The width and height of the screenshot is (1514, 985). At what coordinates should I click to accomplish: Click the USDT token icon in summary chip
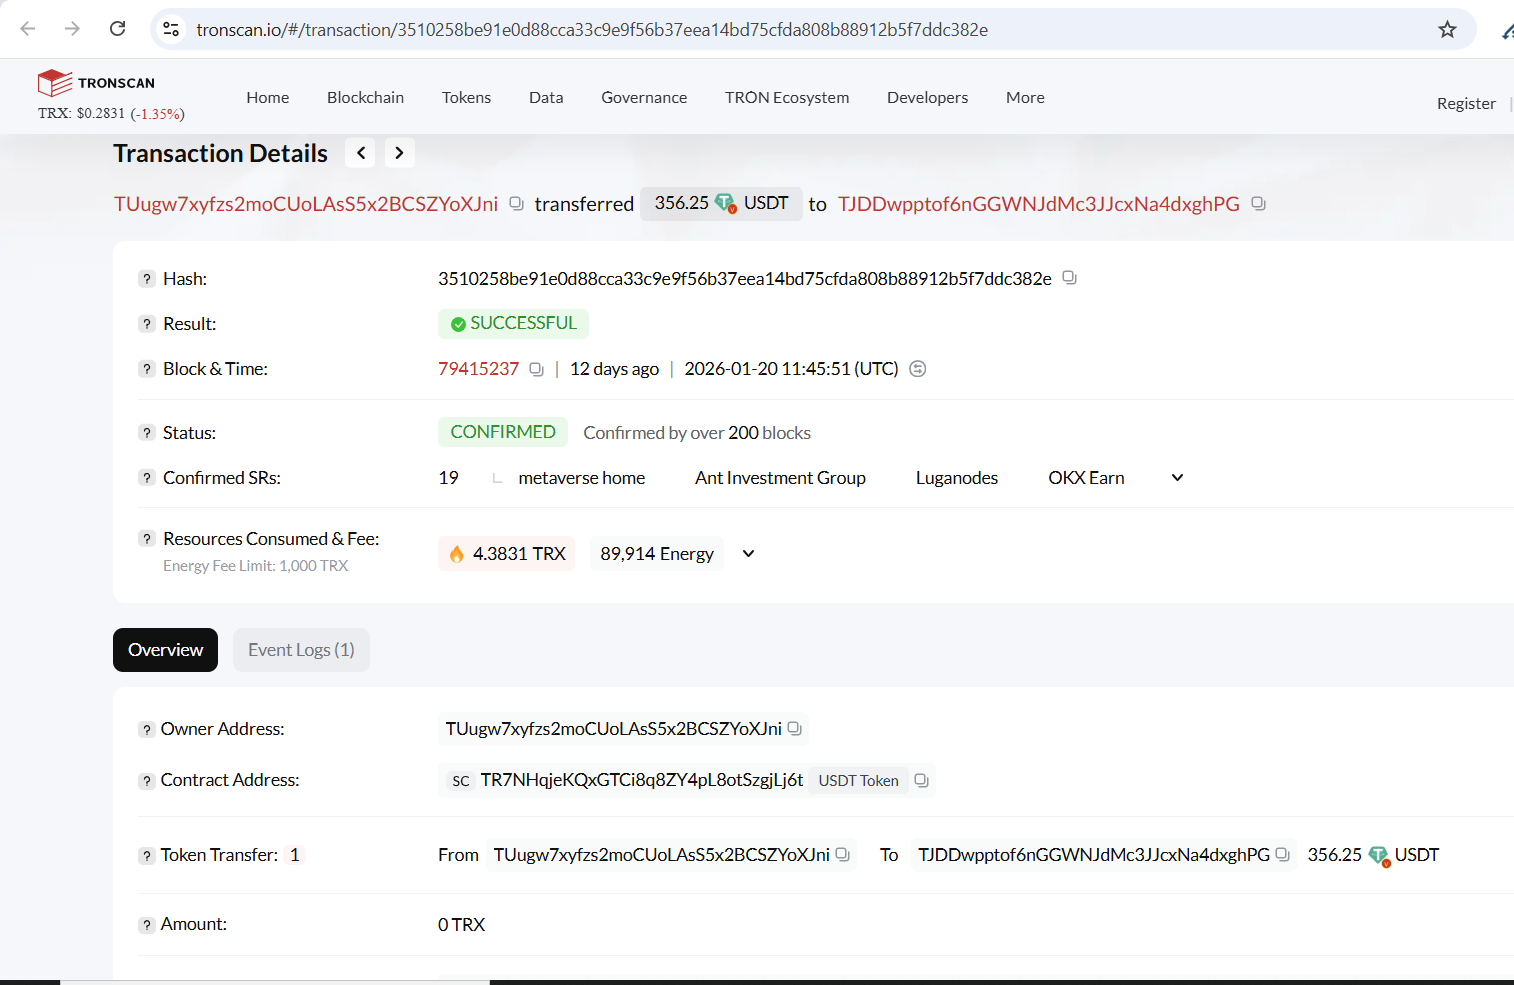726,203
